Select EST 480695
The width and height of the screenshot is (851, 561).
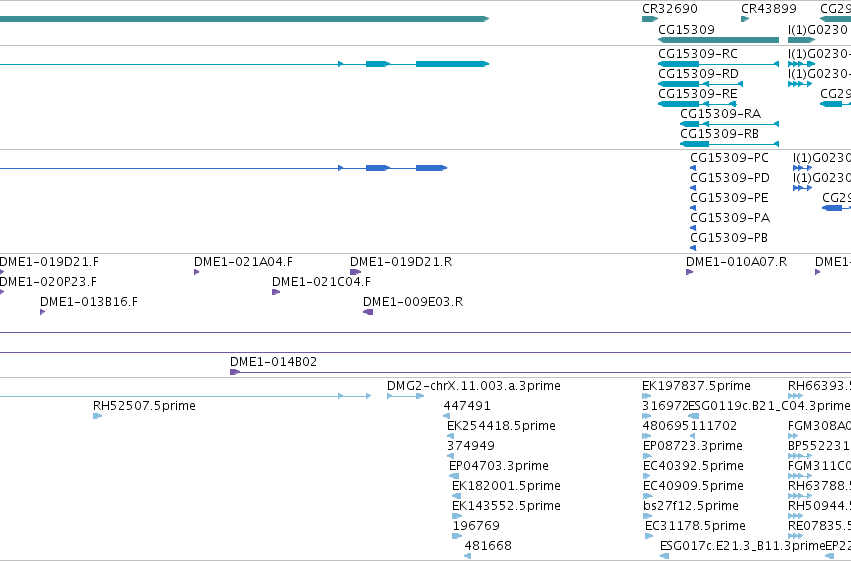(x=666, y=426)
